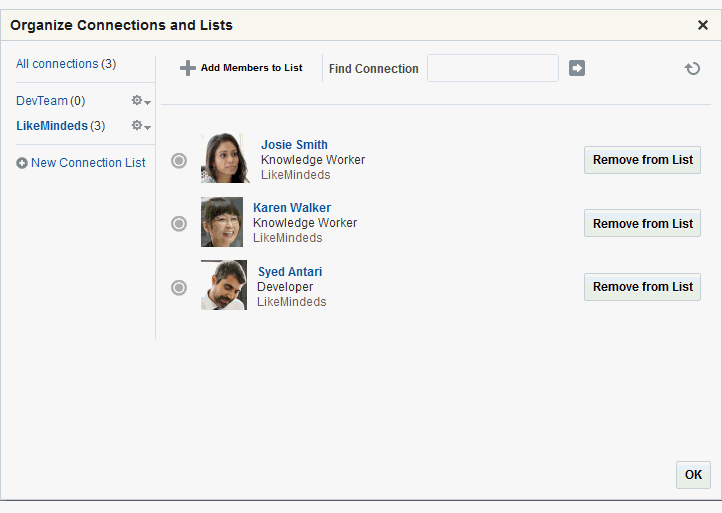Click into the Find Connection text field
722x513 pixels.
(492, 68)
